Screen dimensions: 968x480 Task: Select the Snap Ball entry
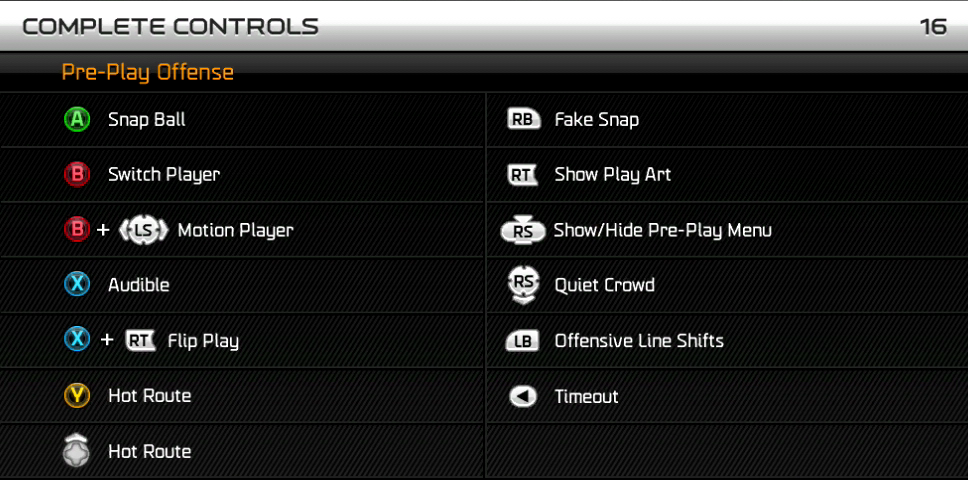click(x=242, y=120)
